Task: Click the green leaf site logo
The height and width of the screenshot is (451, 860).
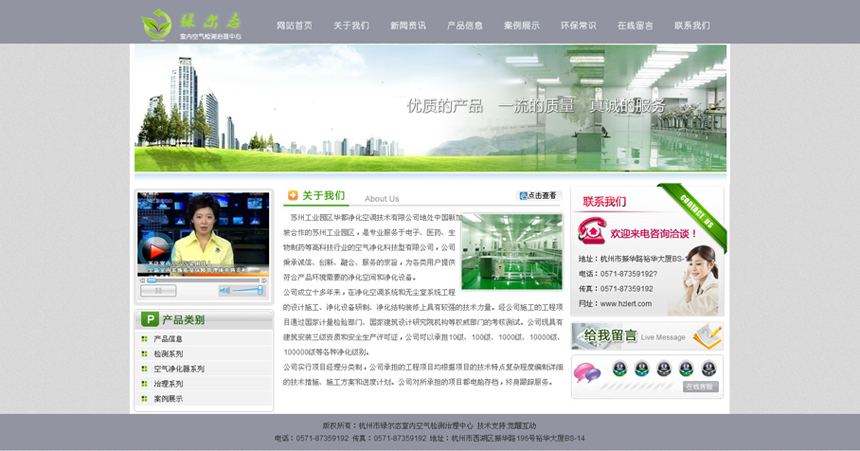Action: tap(156, 23)
